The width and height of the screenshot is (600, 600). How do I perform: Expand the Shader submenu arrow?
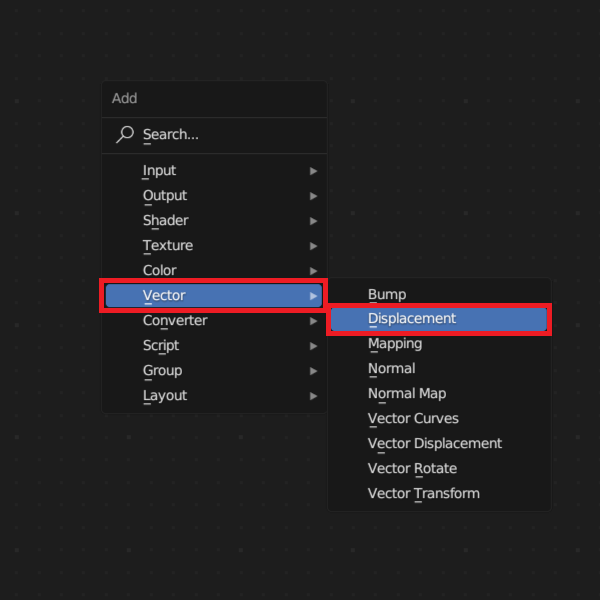[x=314, y=221]
